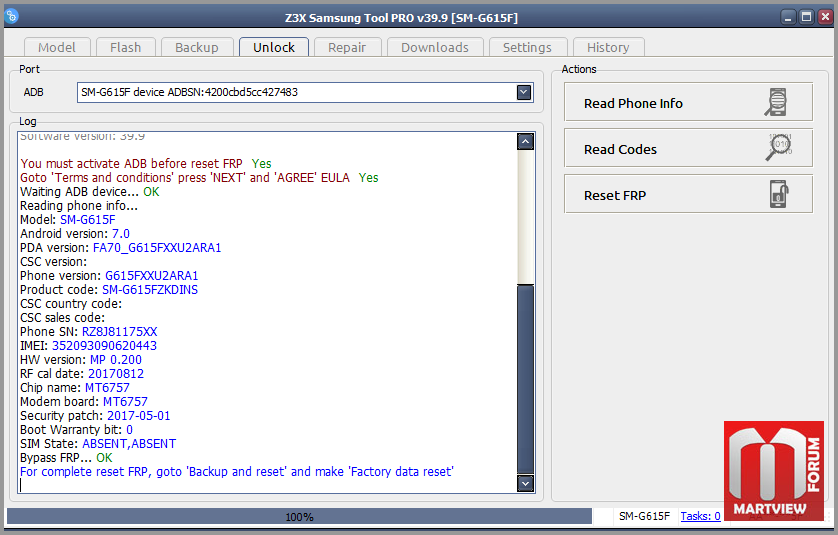Click the 100% progress bar

(x=299, y=516)
